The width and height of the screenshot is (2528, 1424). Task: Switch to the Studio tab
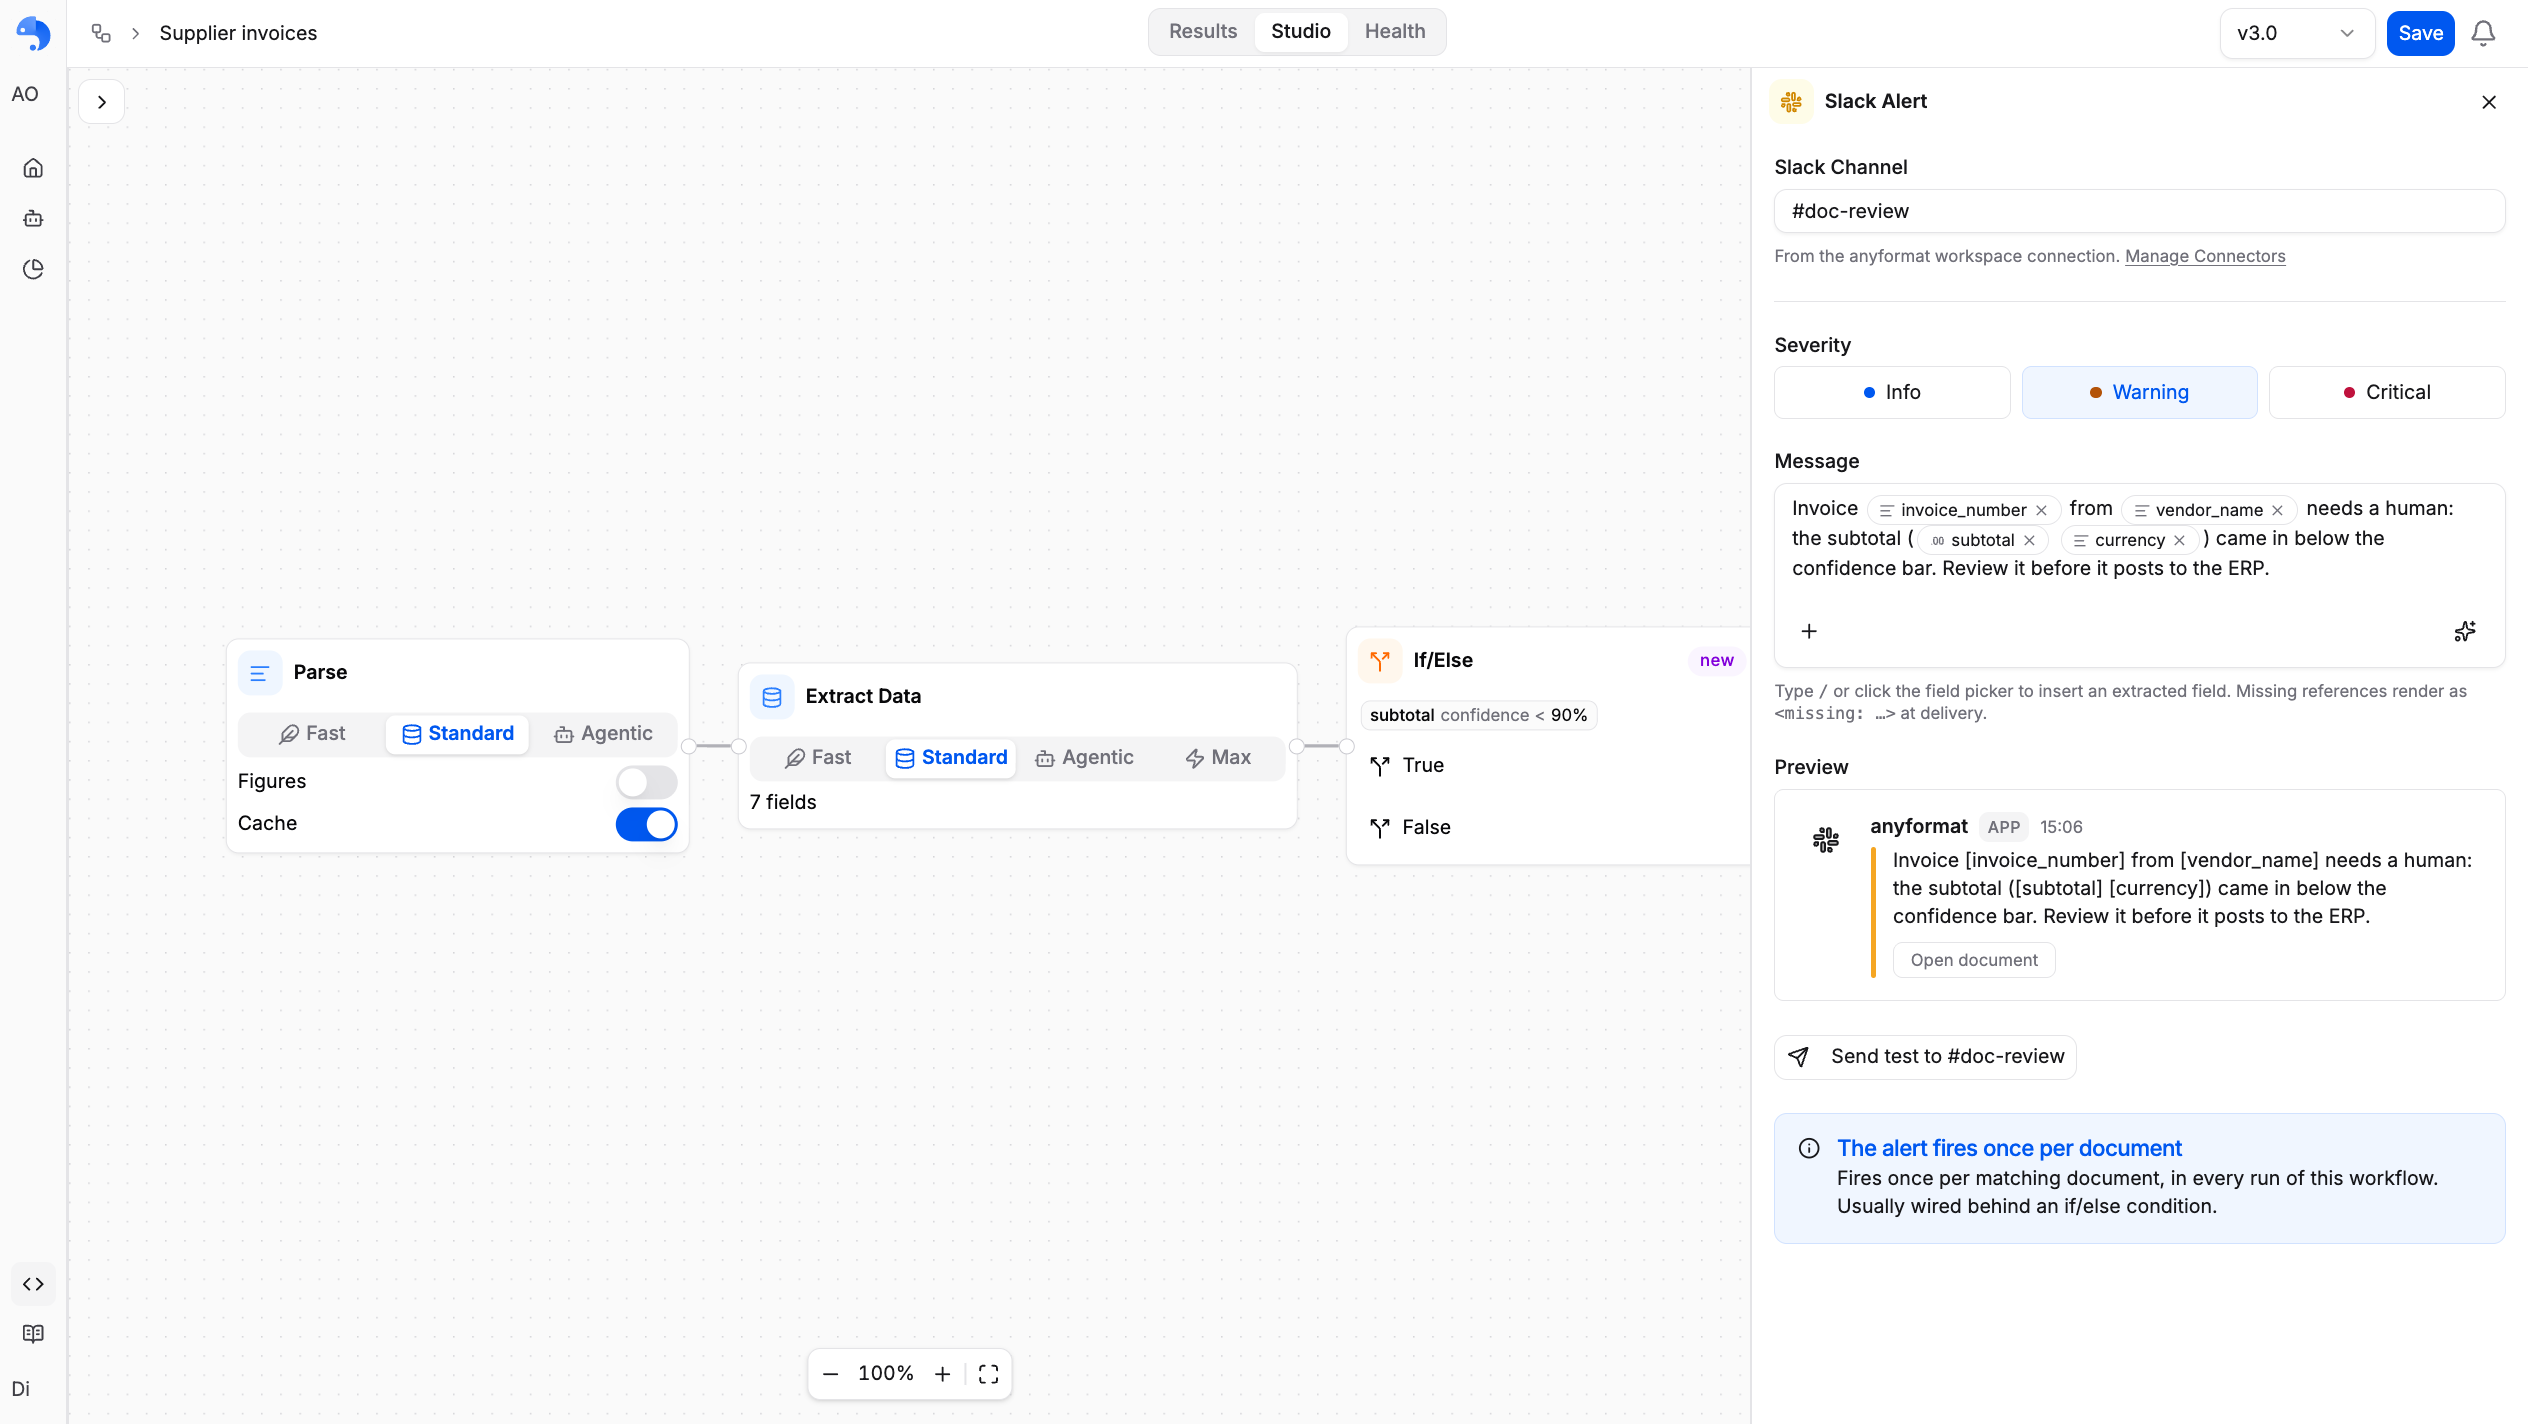click(1300, 31)
